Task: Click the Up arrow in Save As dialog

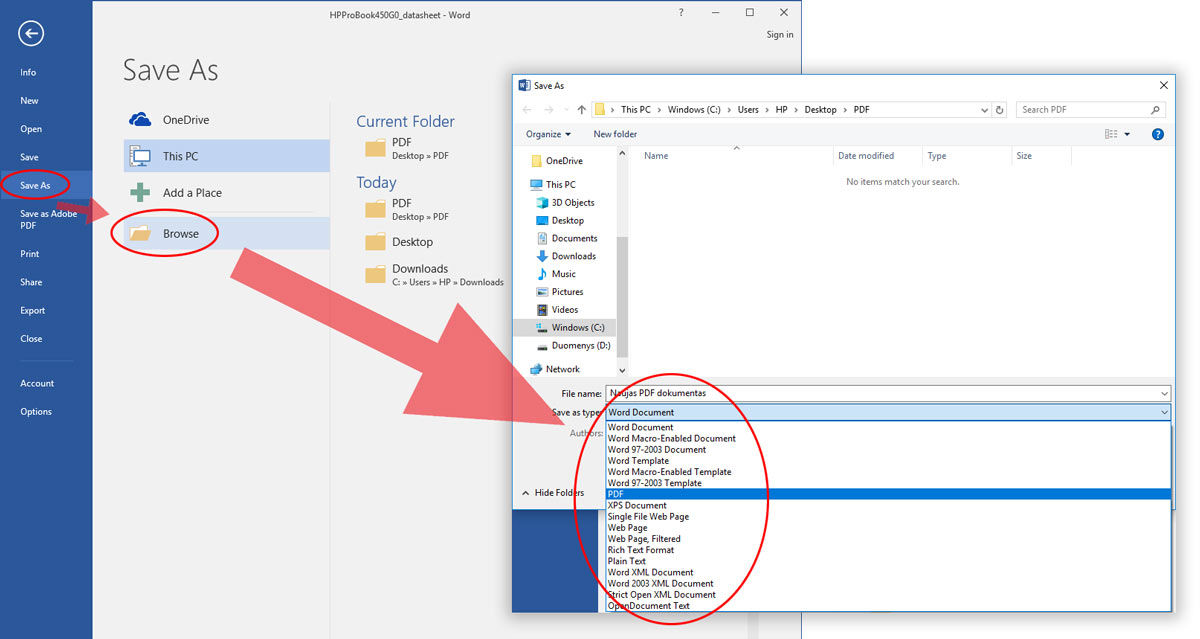Action: [582, 110]
